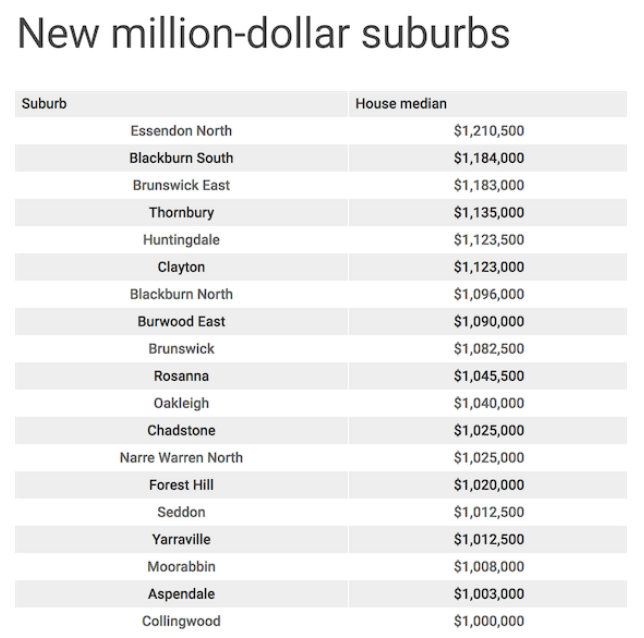644x638 pixels.
Task: Select the Essendon North suburb cell
Action: click(181, 131)
